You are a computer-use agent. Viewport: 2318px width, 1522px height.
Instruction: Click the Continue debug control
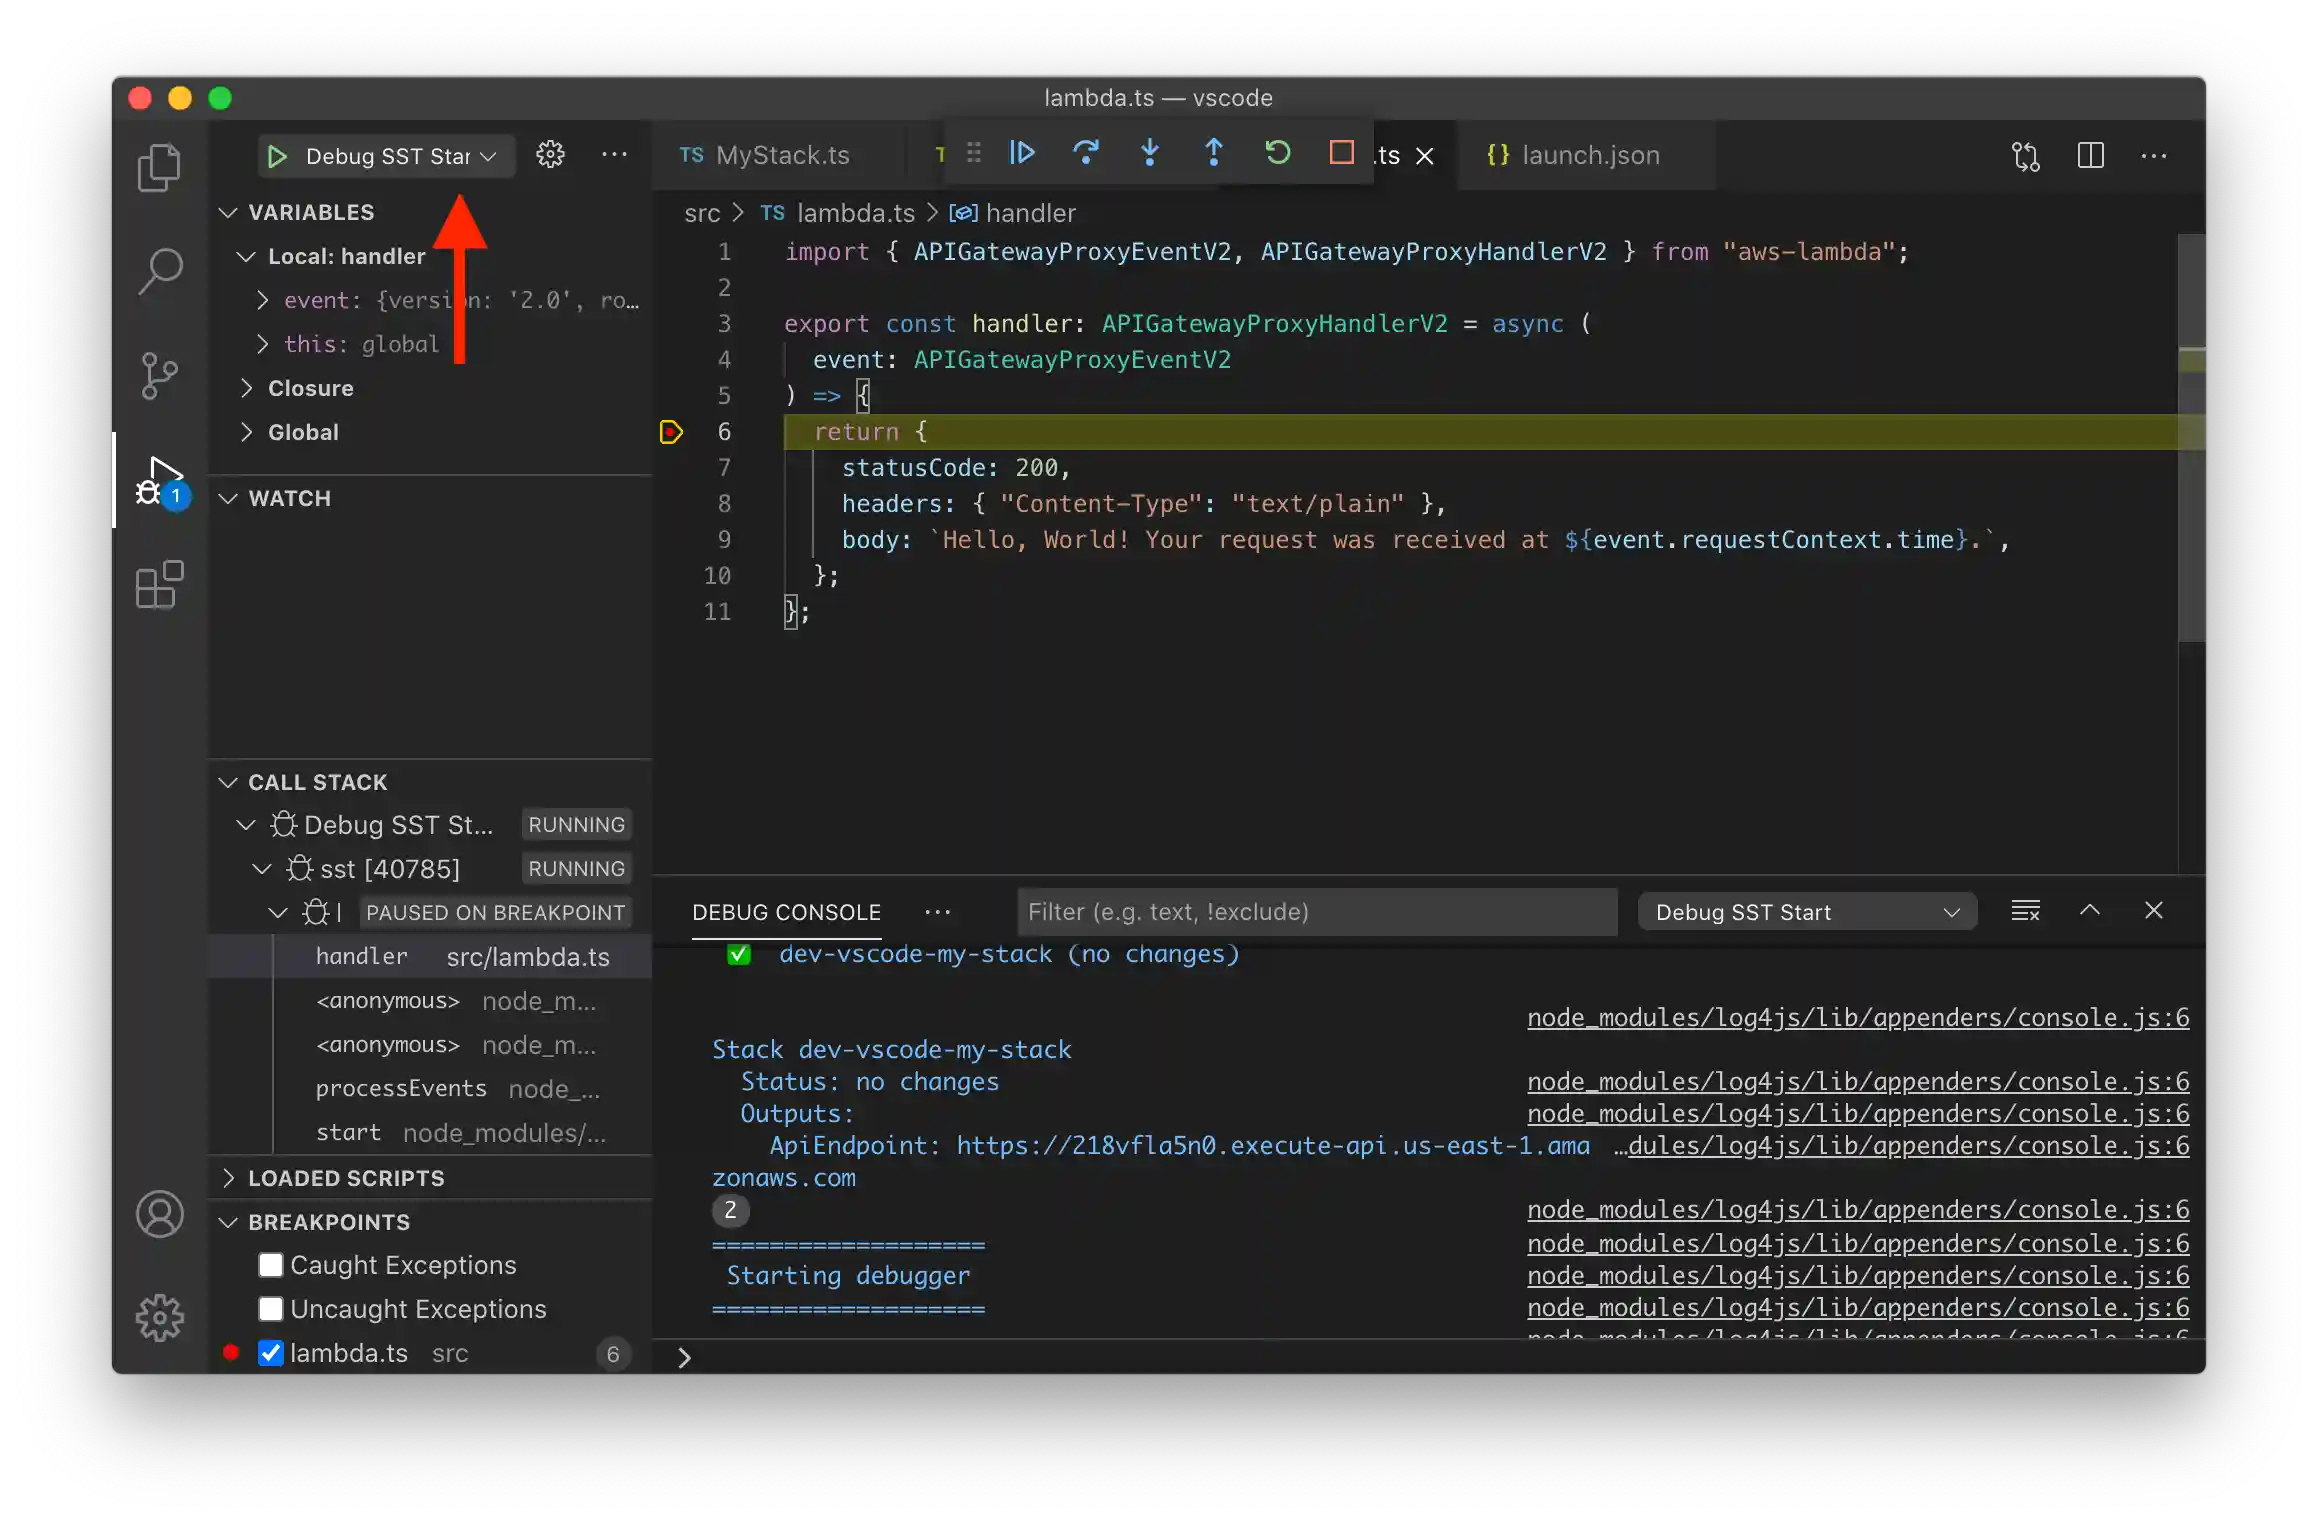pos(1022,153)
